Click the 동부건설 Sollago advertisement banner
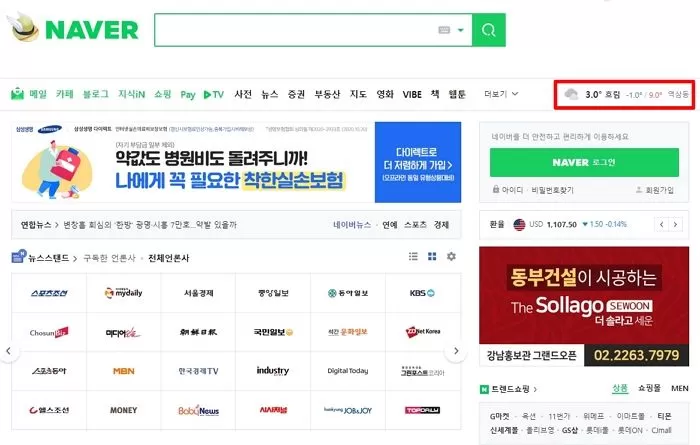Viewport: 700px width, 445px height. [x=584, y=306]
